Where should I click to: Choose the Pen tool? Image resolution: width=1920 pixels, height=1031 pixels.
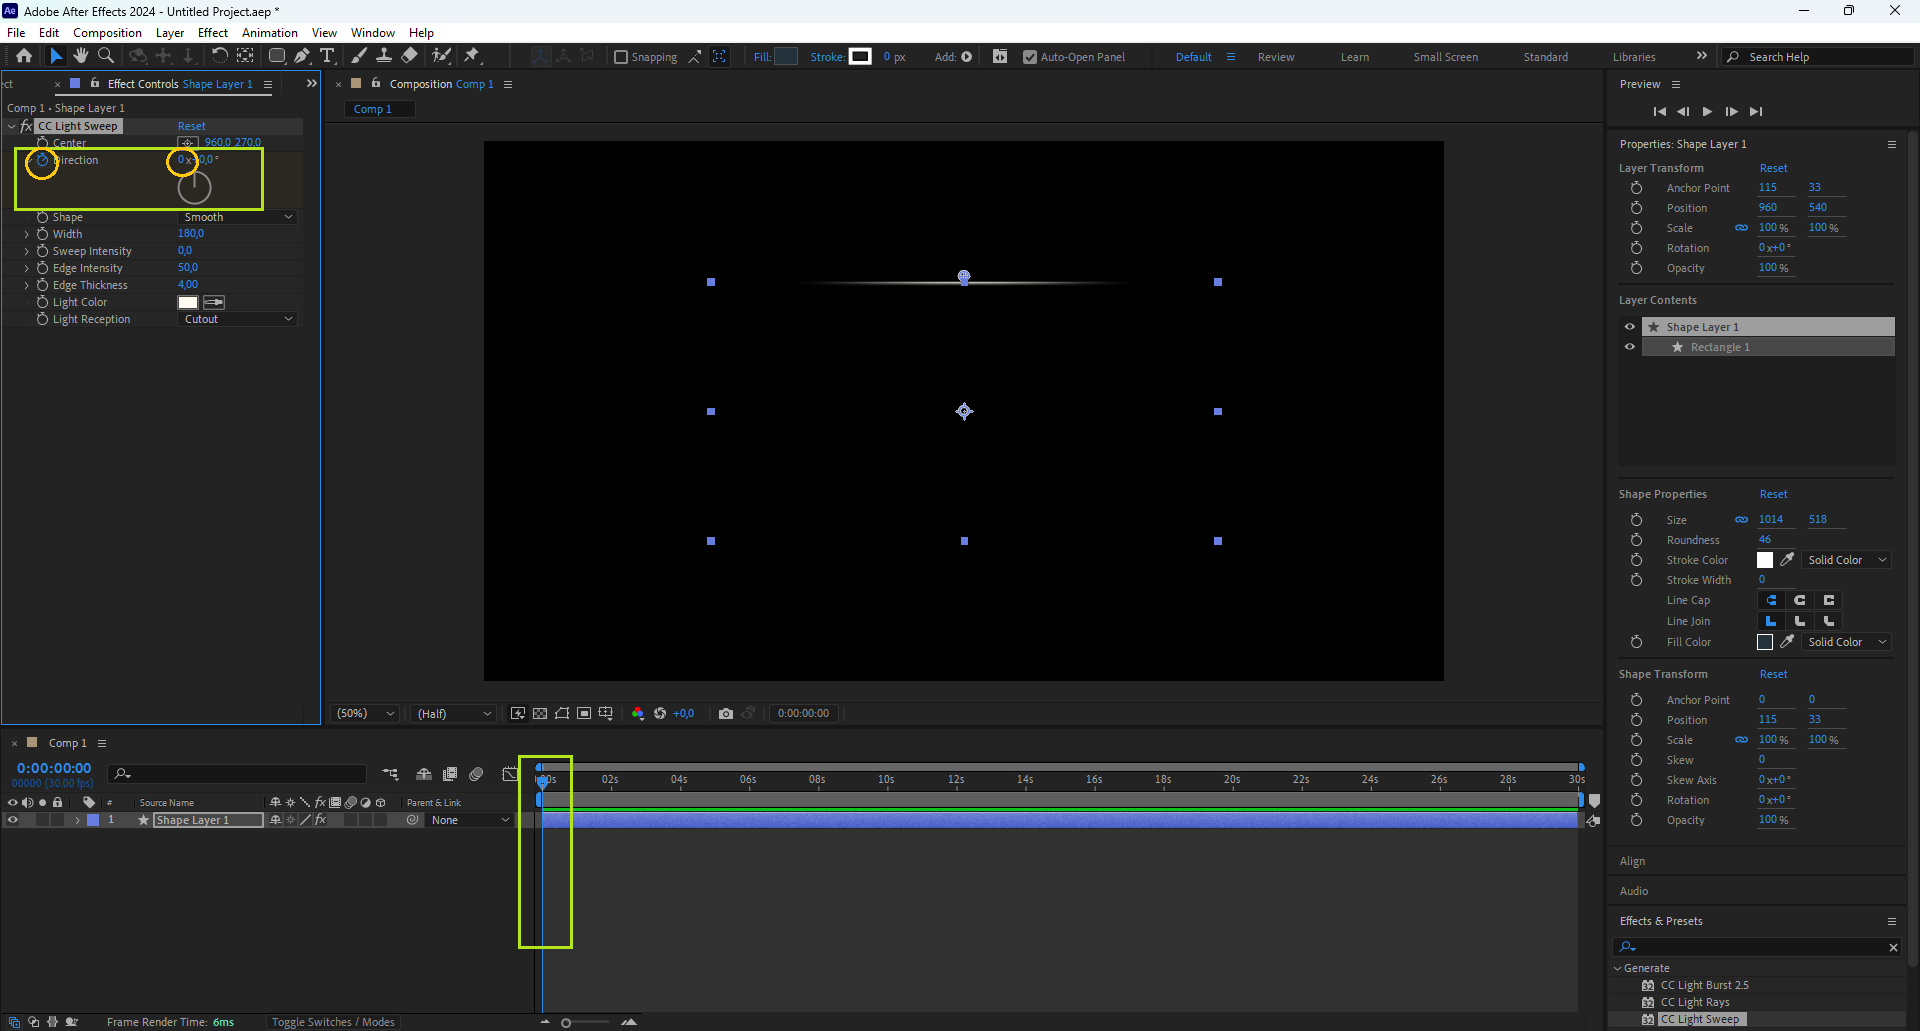[302, 56]
